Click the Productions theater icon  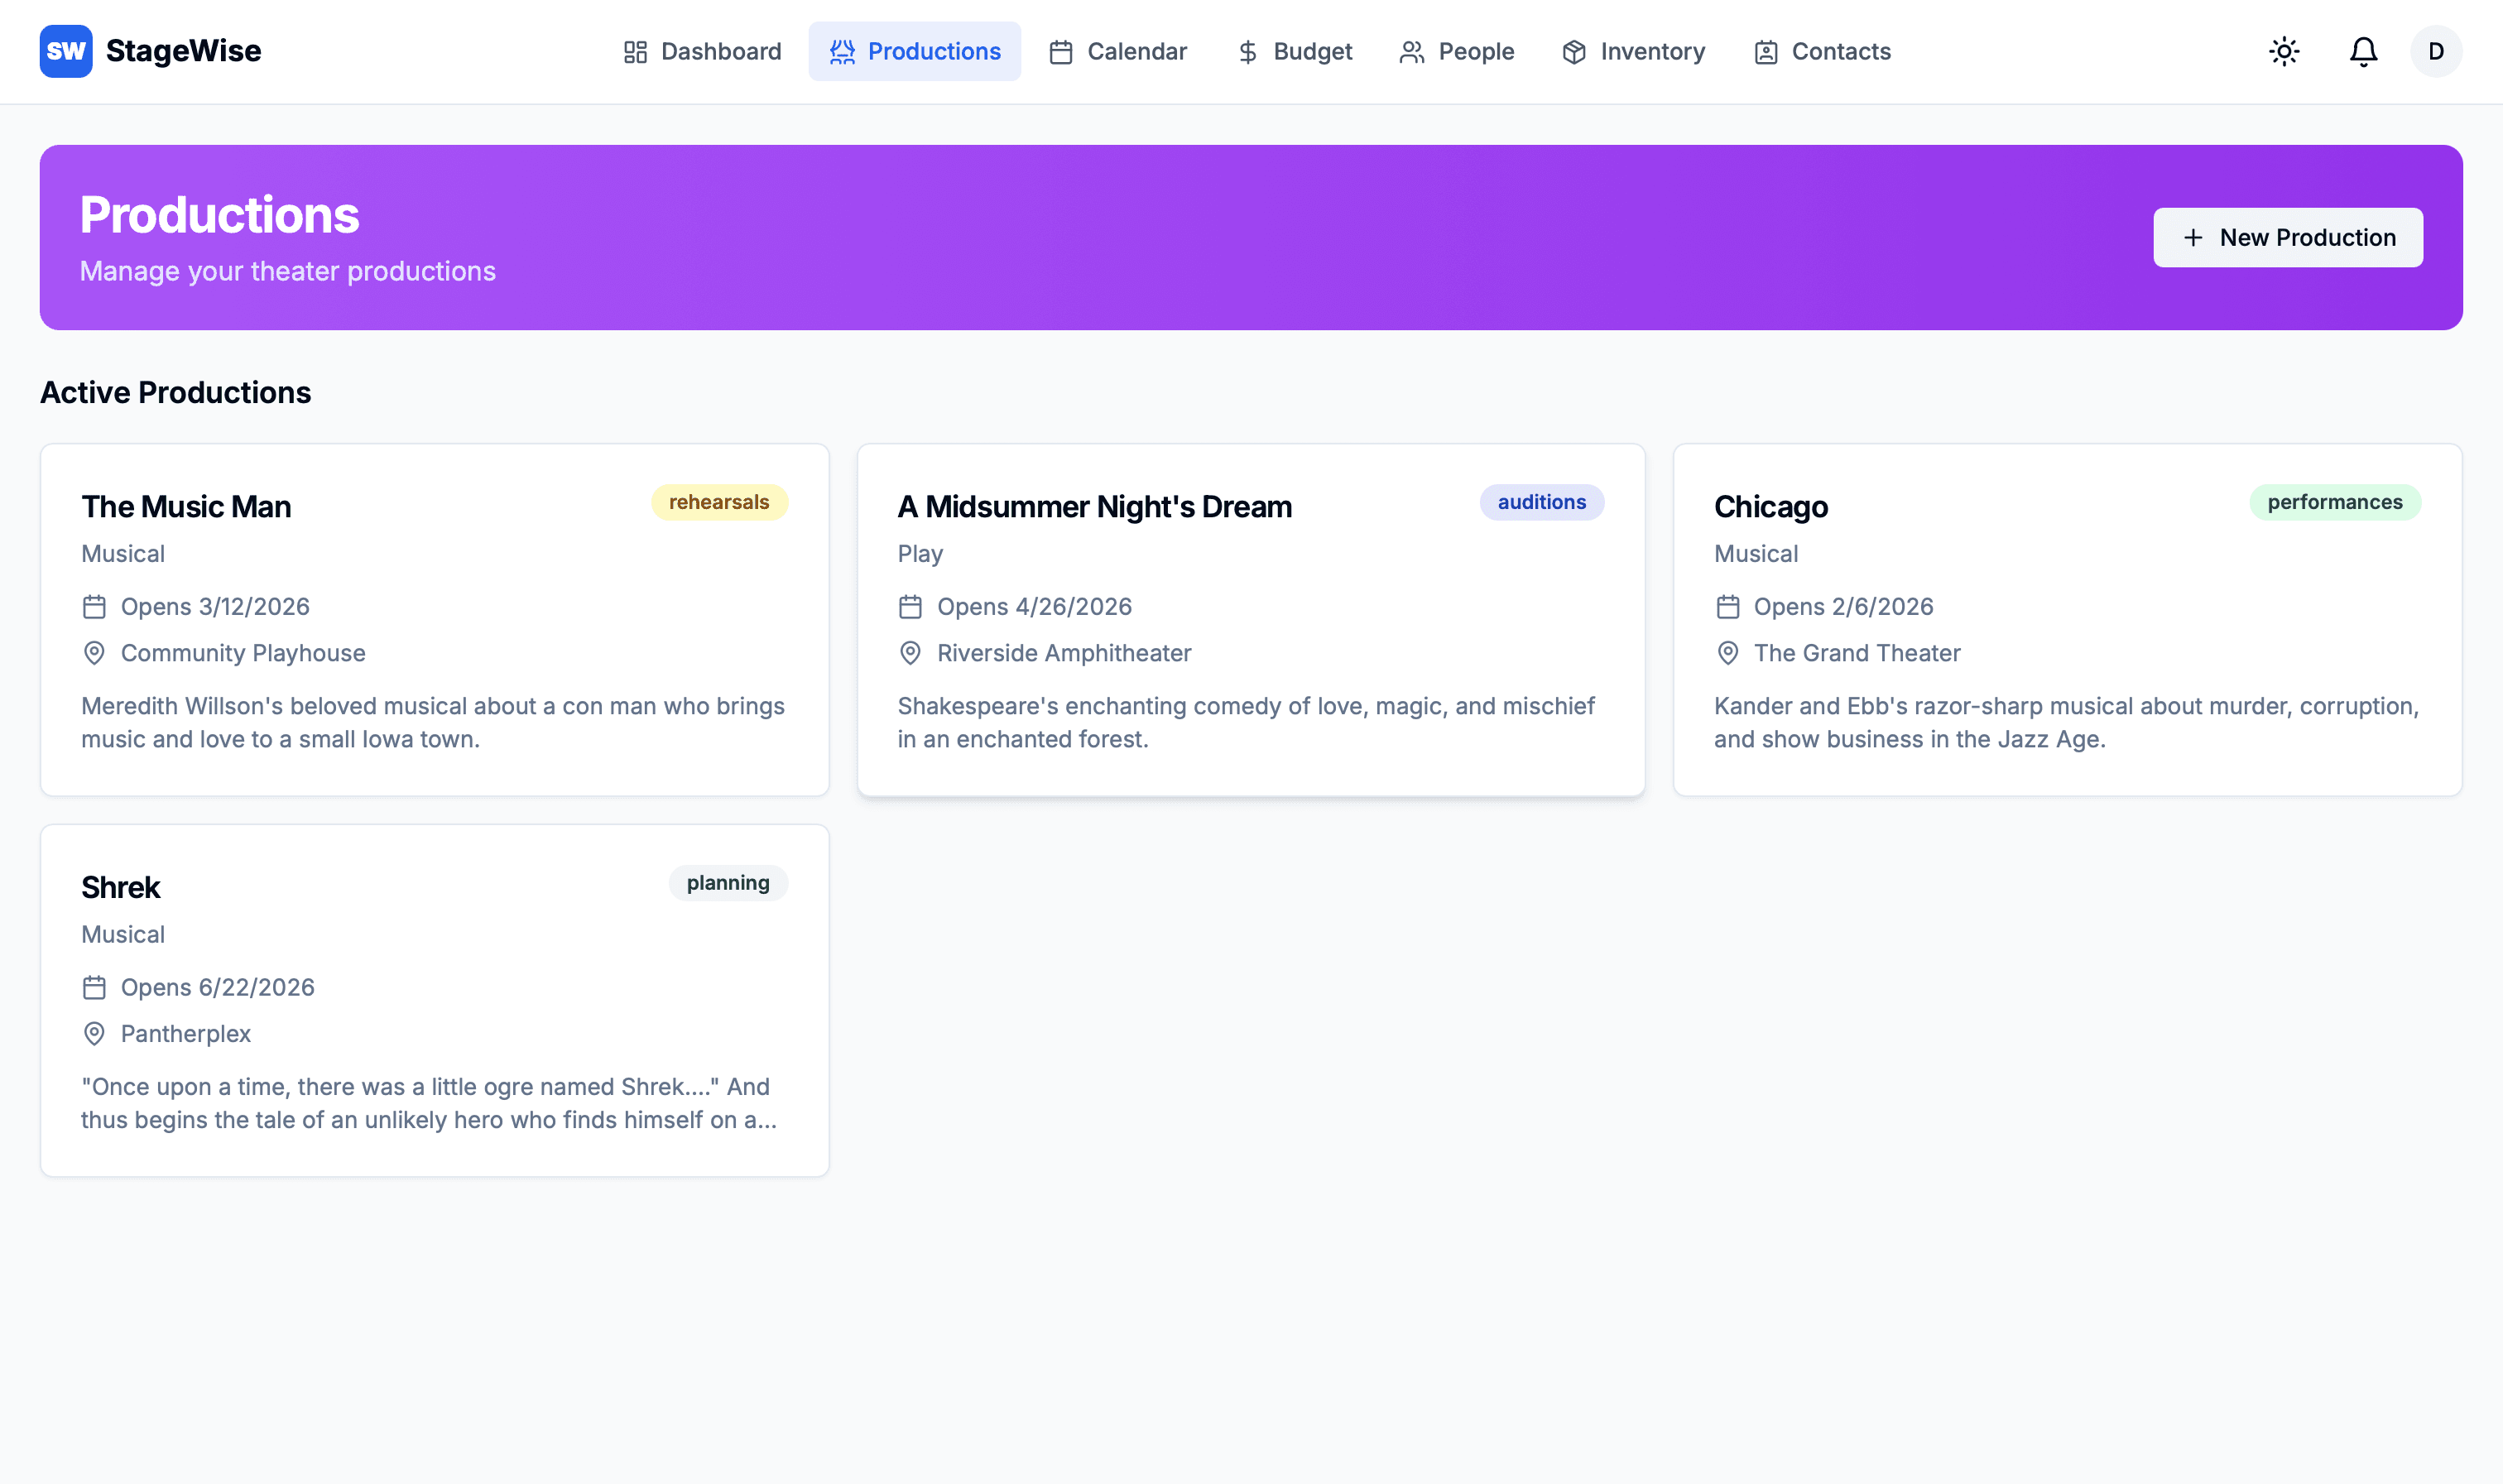click(x=842, y=52)
